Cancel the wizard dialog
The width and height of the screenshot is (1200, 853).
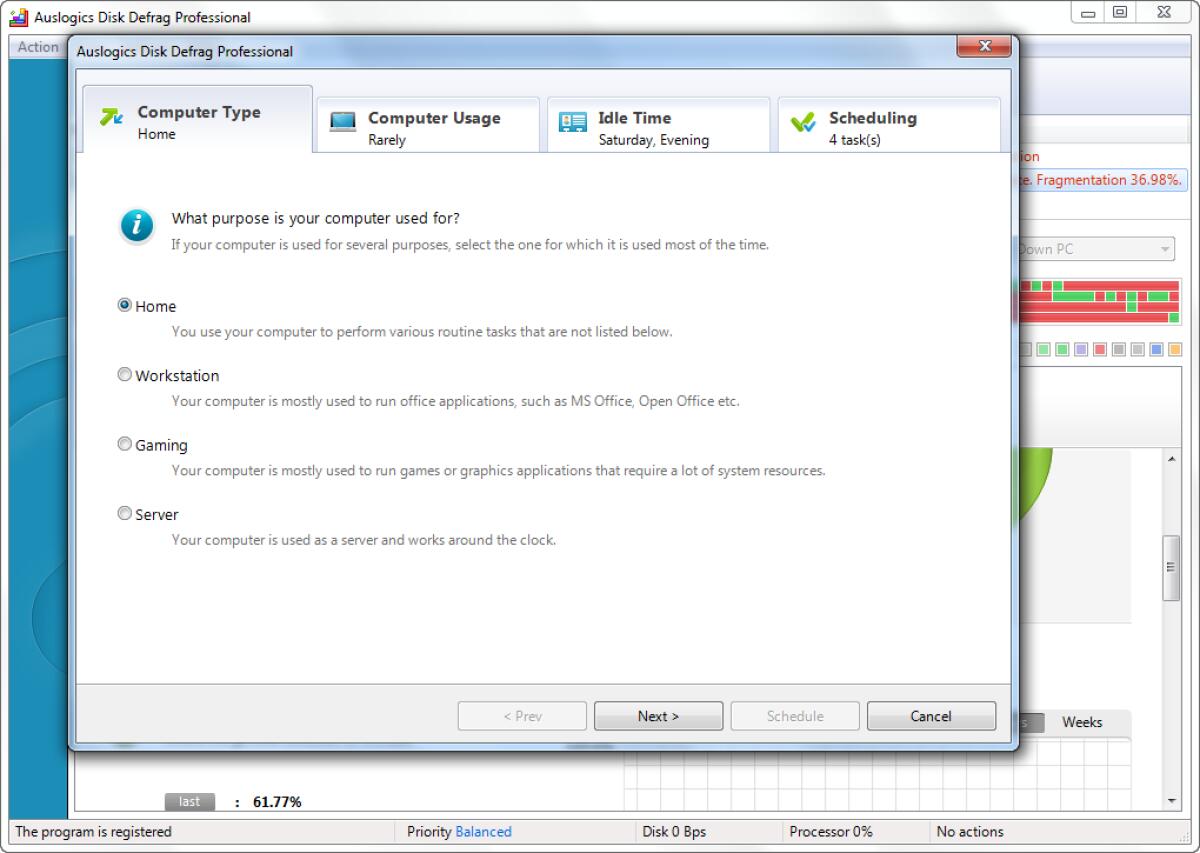(930, 715)
